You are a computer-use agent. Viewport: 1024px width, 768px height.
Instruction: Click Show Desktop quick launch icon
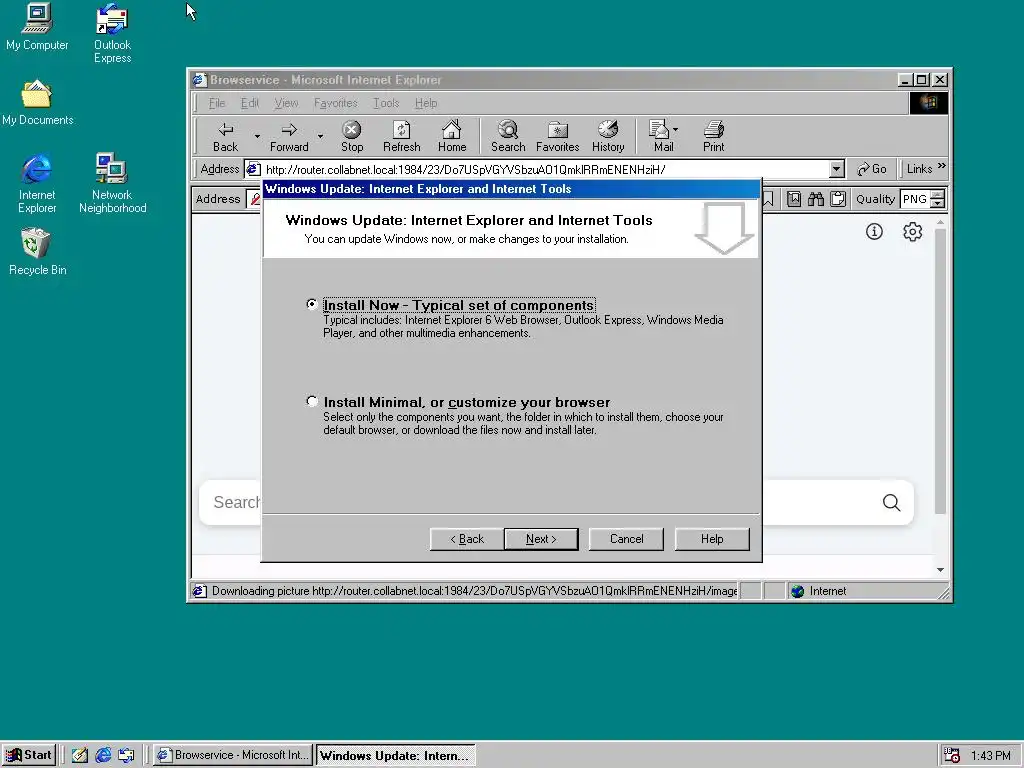[80, 756]
